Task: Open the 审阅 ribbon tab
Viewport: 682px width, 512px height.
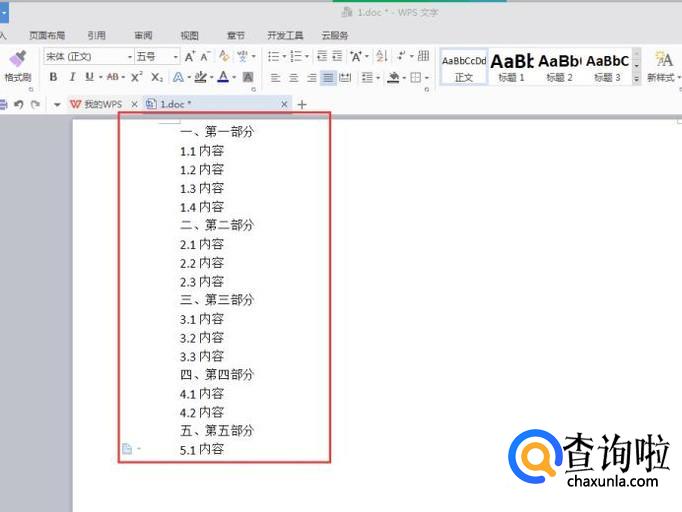Action: coord(143,35)
